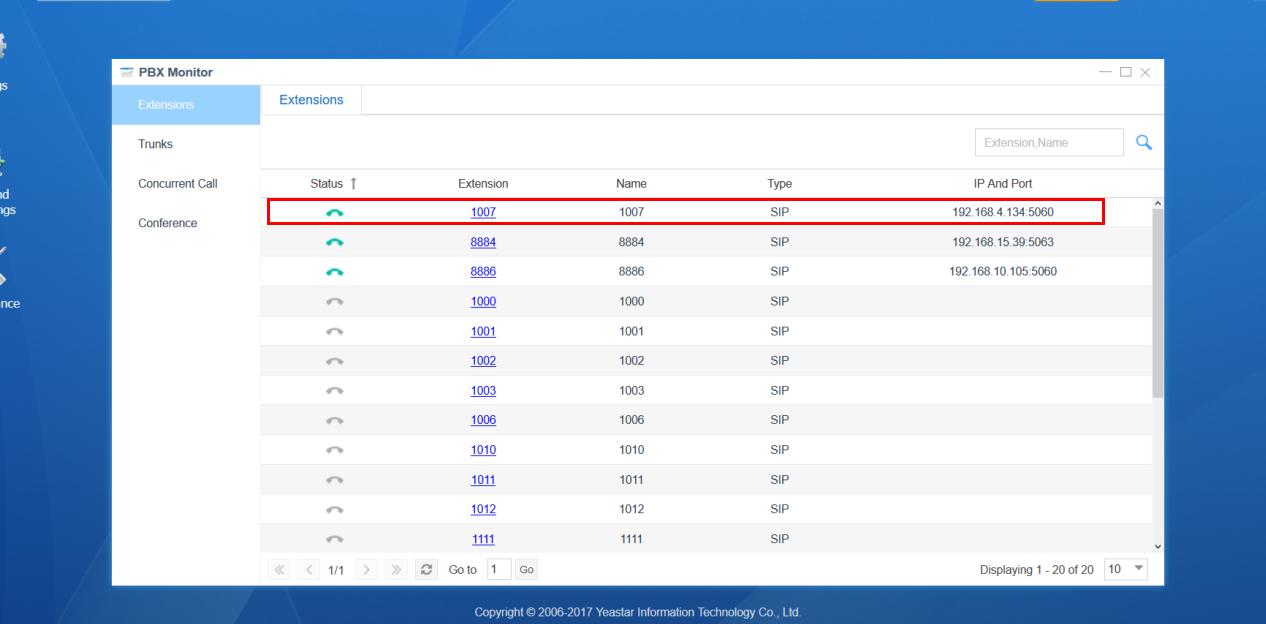The width and height of the screenshot is (1266, 624).
Task: Click the gray phone status icon for 1011
Action: (334, 480)
